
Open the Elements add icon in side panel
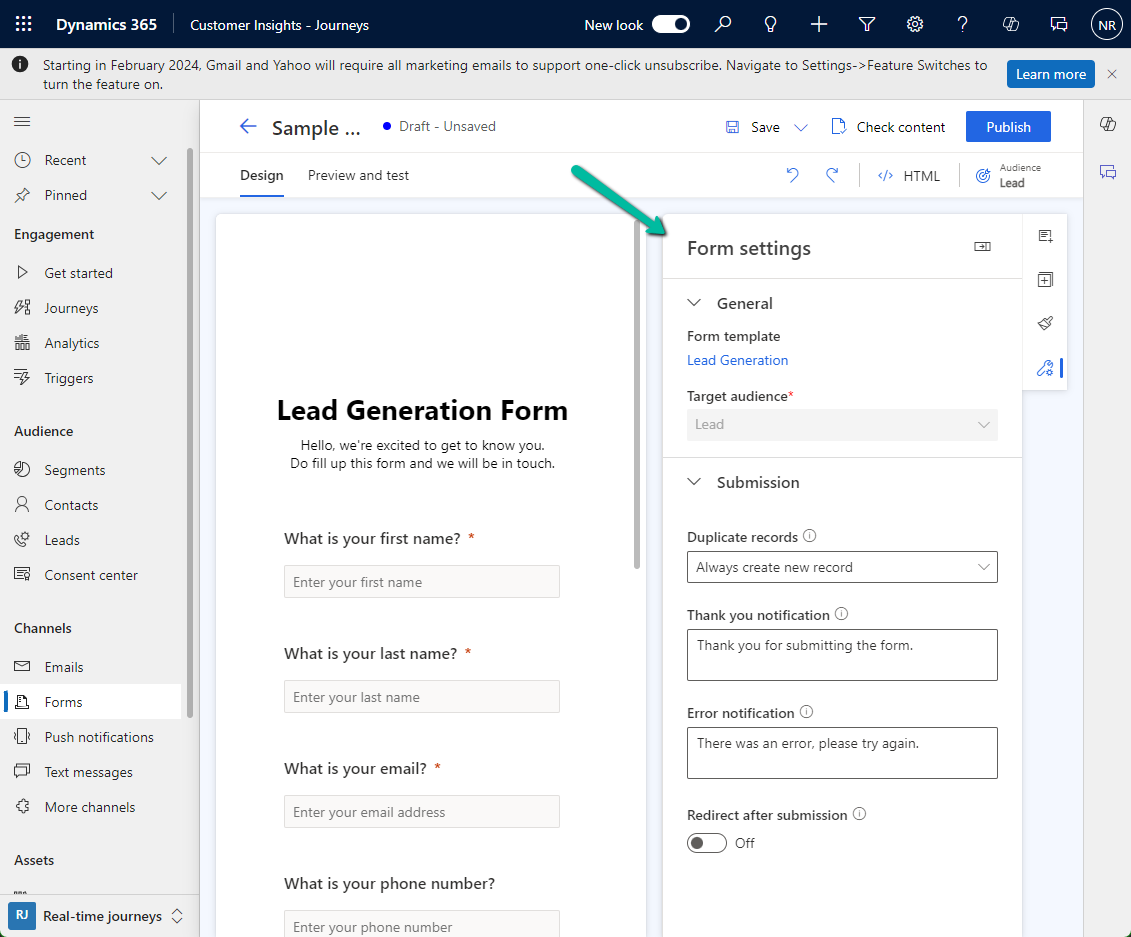tap(1045, 280)
